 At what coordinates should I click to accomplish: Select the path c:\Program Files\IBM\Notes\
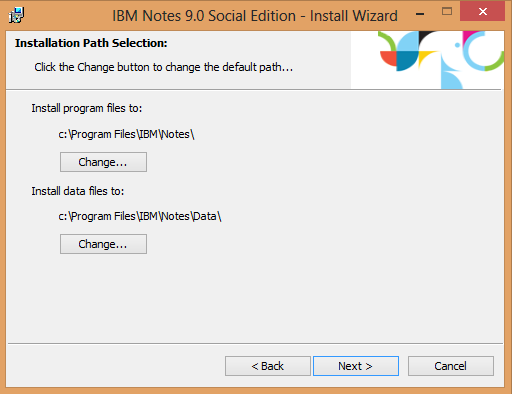point(126,134)
